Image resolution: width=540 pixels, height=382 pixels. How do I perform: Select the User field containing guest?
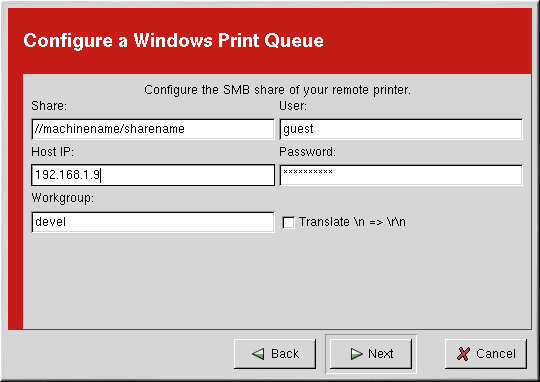pos(401,129)
